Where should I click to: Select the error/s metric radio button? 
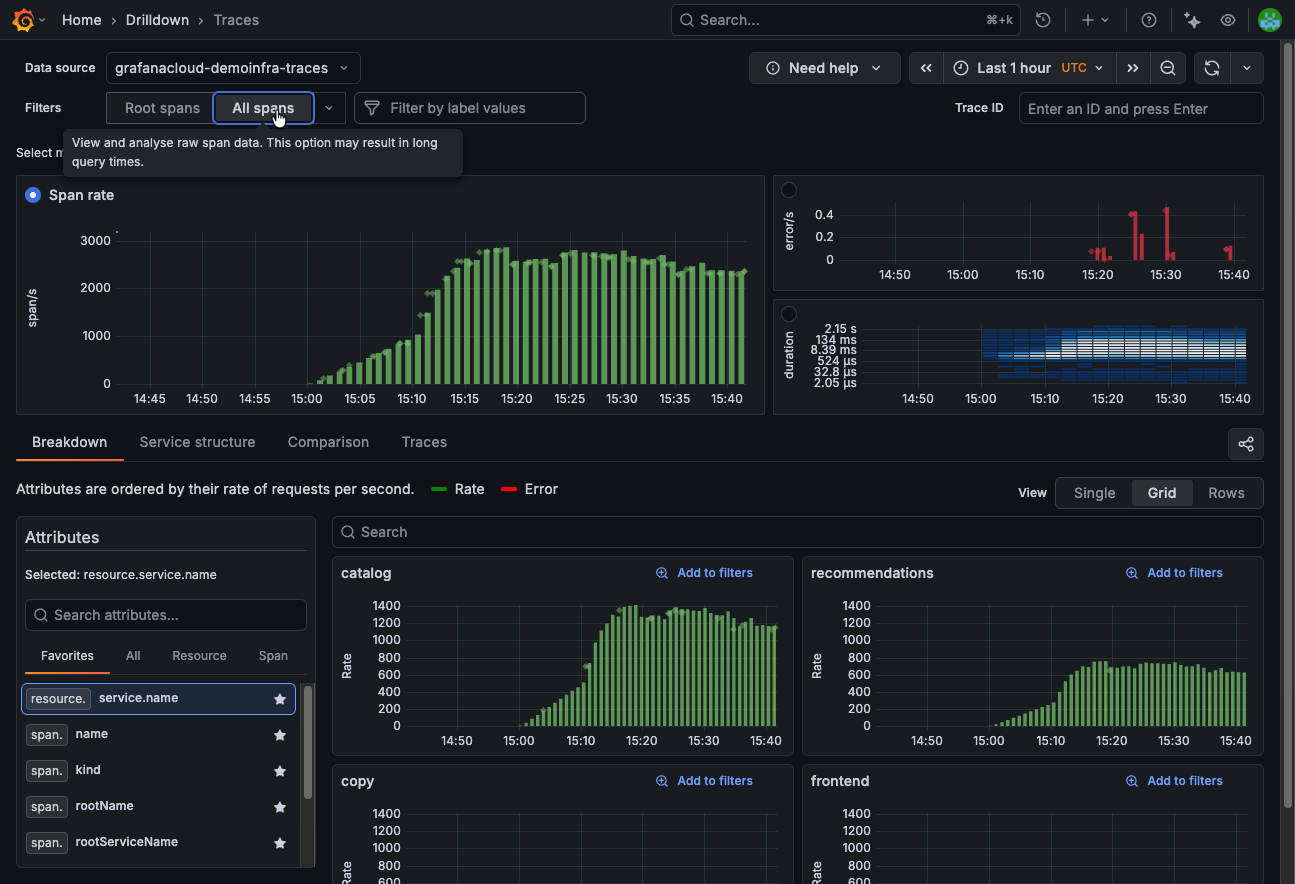coord(789,189)
